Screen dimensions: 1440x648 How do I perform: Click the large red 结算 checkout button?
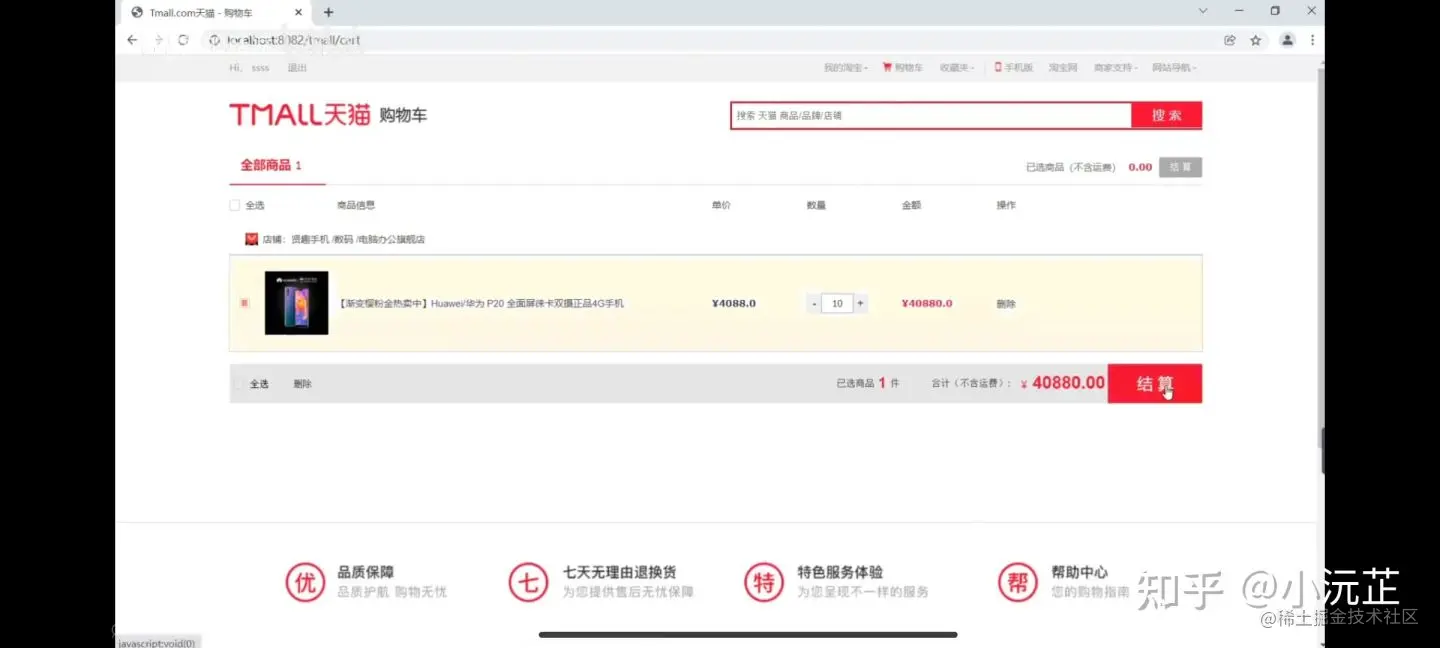[x=1155, y=383]
